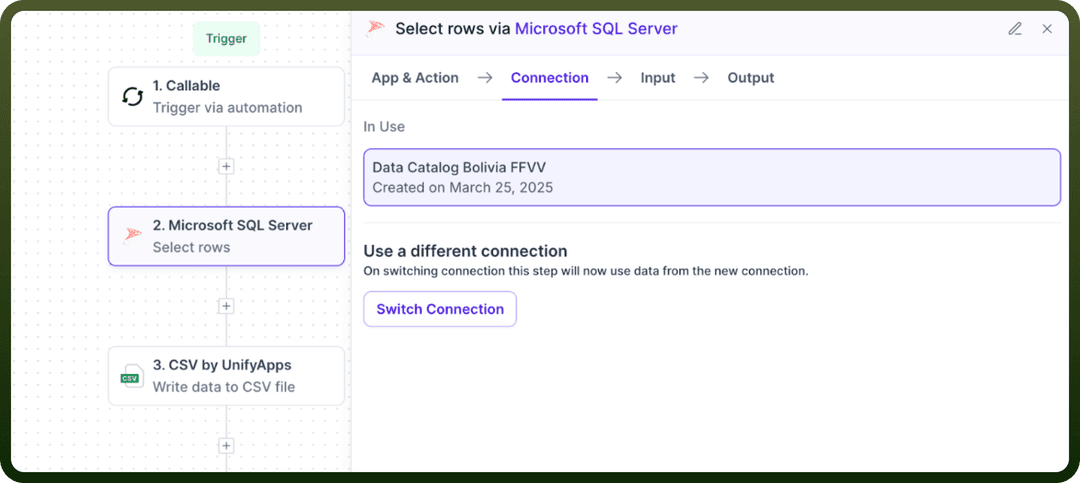1080x483 pixels.
Task: Add step below CSV by UnifyApps
Action: tap(226, 446)
